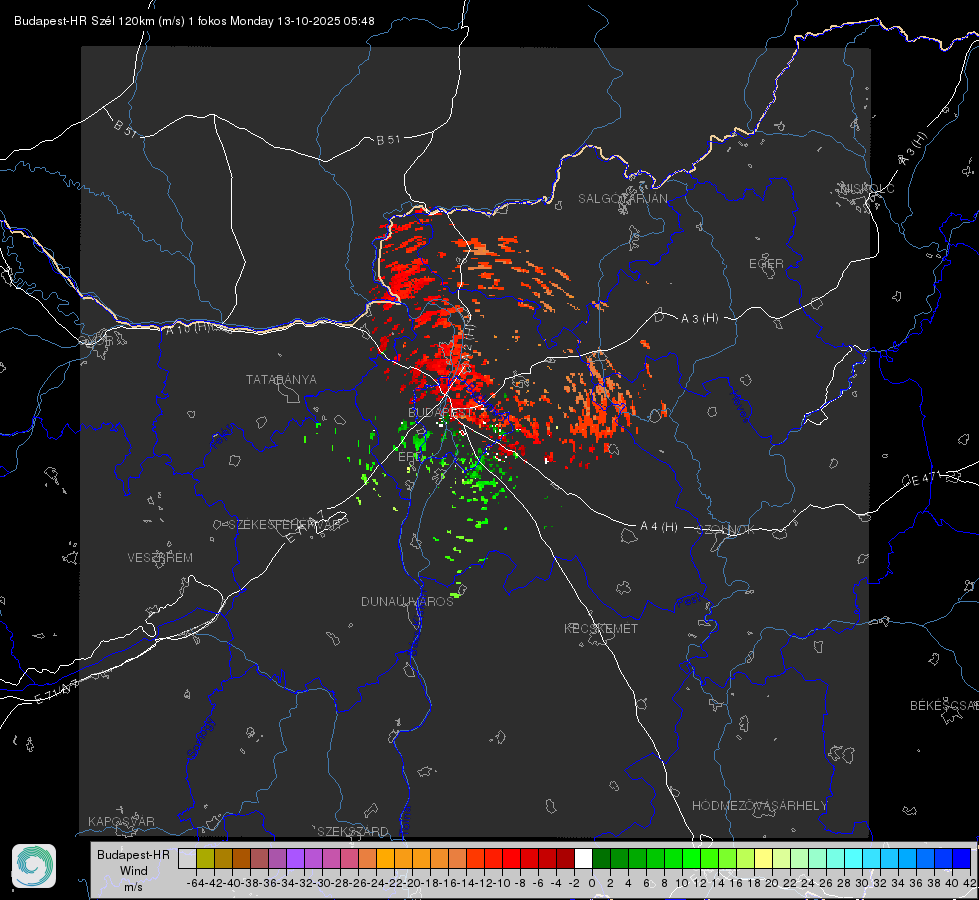The image size is (979, 900).
Task: Click the SALGÓTARJÁN city label
Action: [622, 199]
